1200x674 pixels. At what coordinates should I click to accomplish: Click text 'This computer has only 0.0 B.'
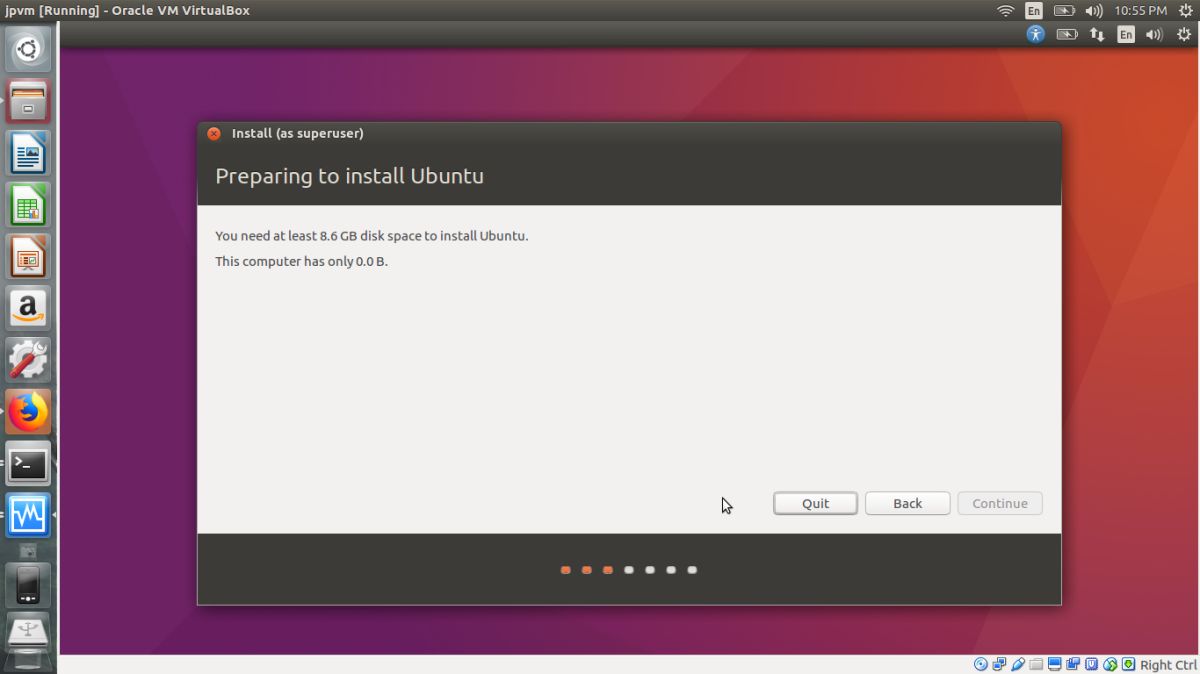(x=301, y=261)
